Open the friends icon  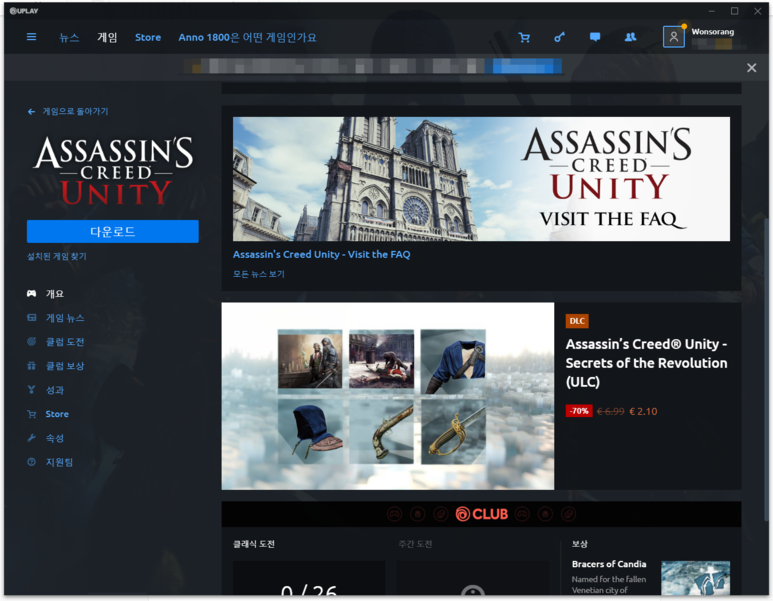tap(630, 37)
